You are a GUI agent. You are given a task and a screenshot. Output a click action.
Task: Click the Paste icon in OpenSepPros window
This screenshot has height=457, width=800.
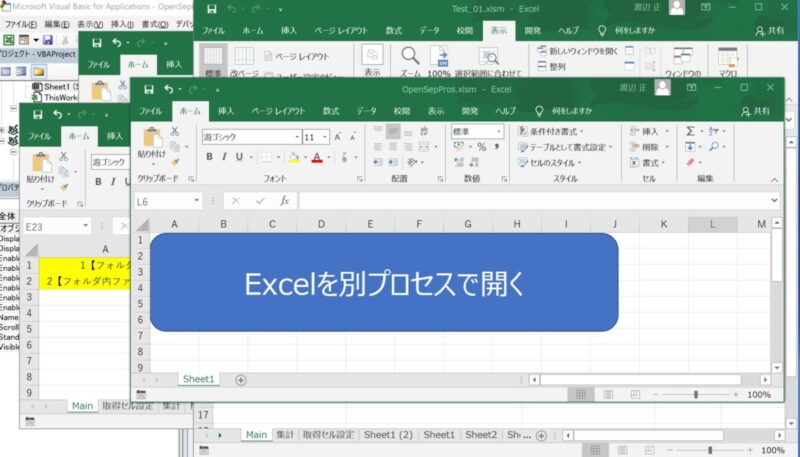(152, 138)
